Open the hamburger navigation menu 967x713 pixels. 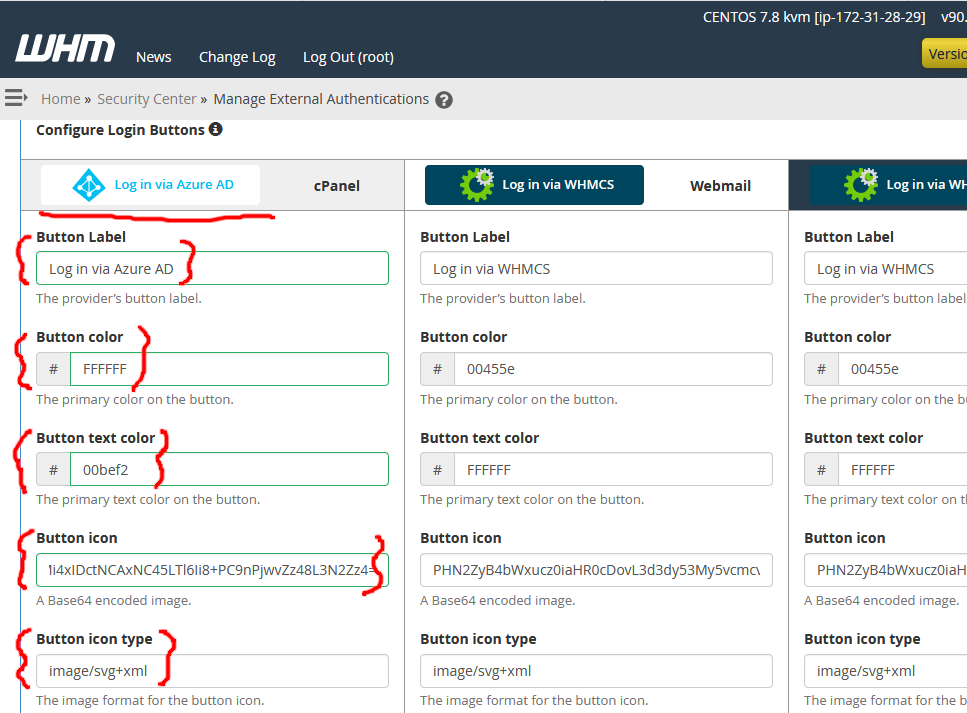[15, 98]
